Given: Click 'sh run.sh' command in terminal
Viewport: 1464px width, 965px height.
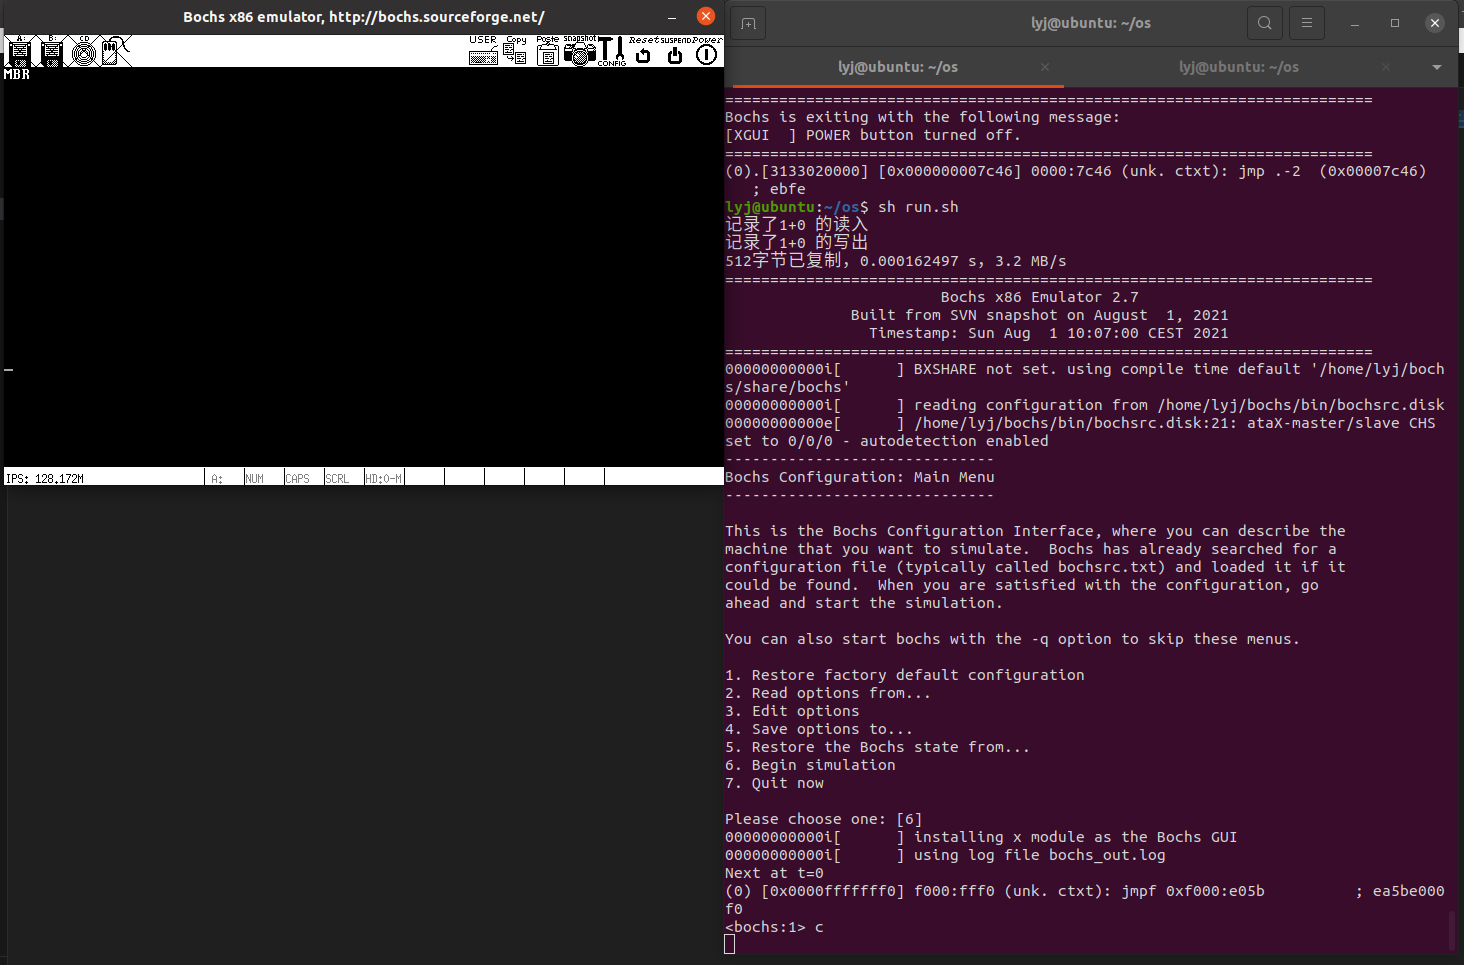Looking at the screenshot, I should click(918, 207).
